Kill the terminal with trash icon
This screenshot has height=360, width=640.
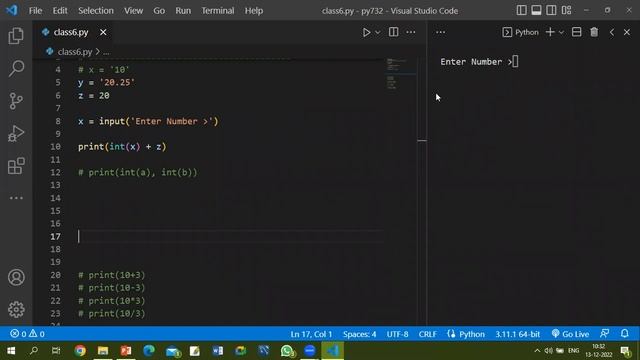point(594,32)
